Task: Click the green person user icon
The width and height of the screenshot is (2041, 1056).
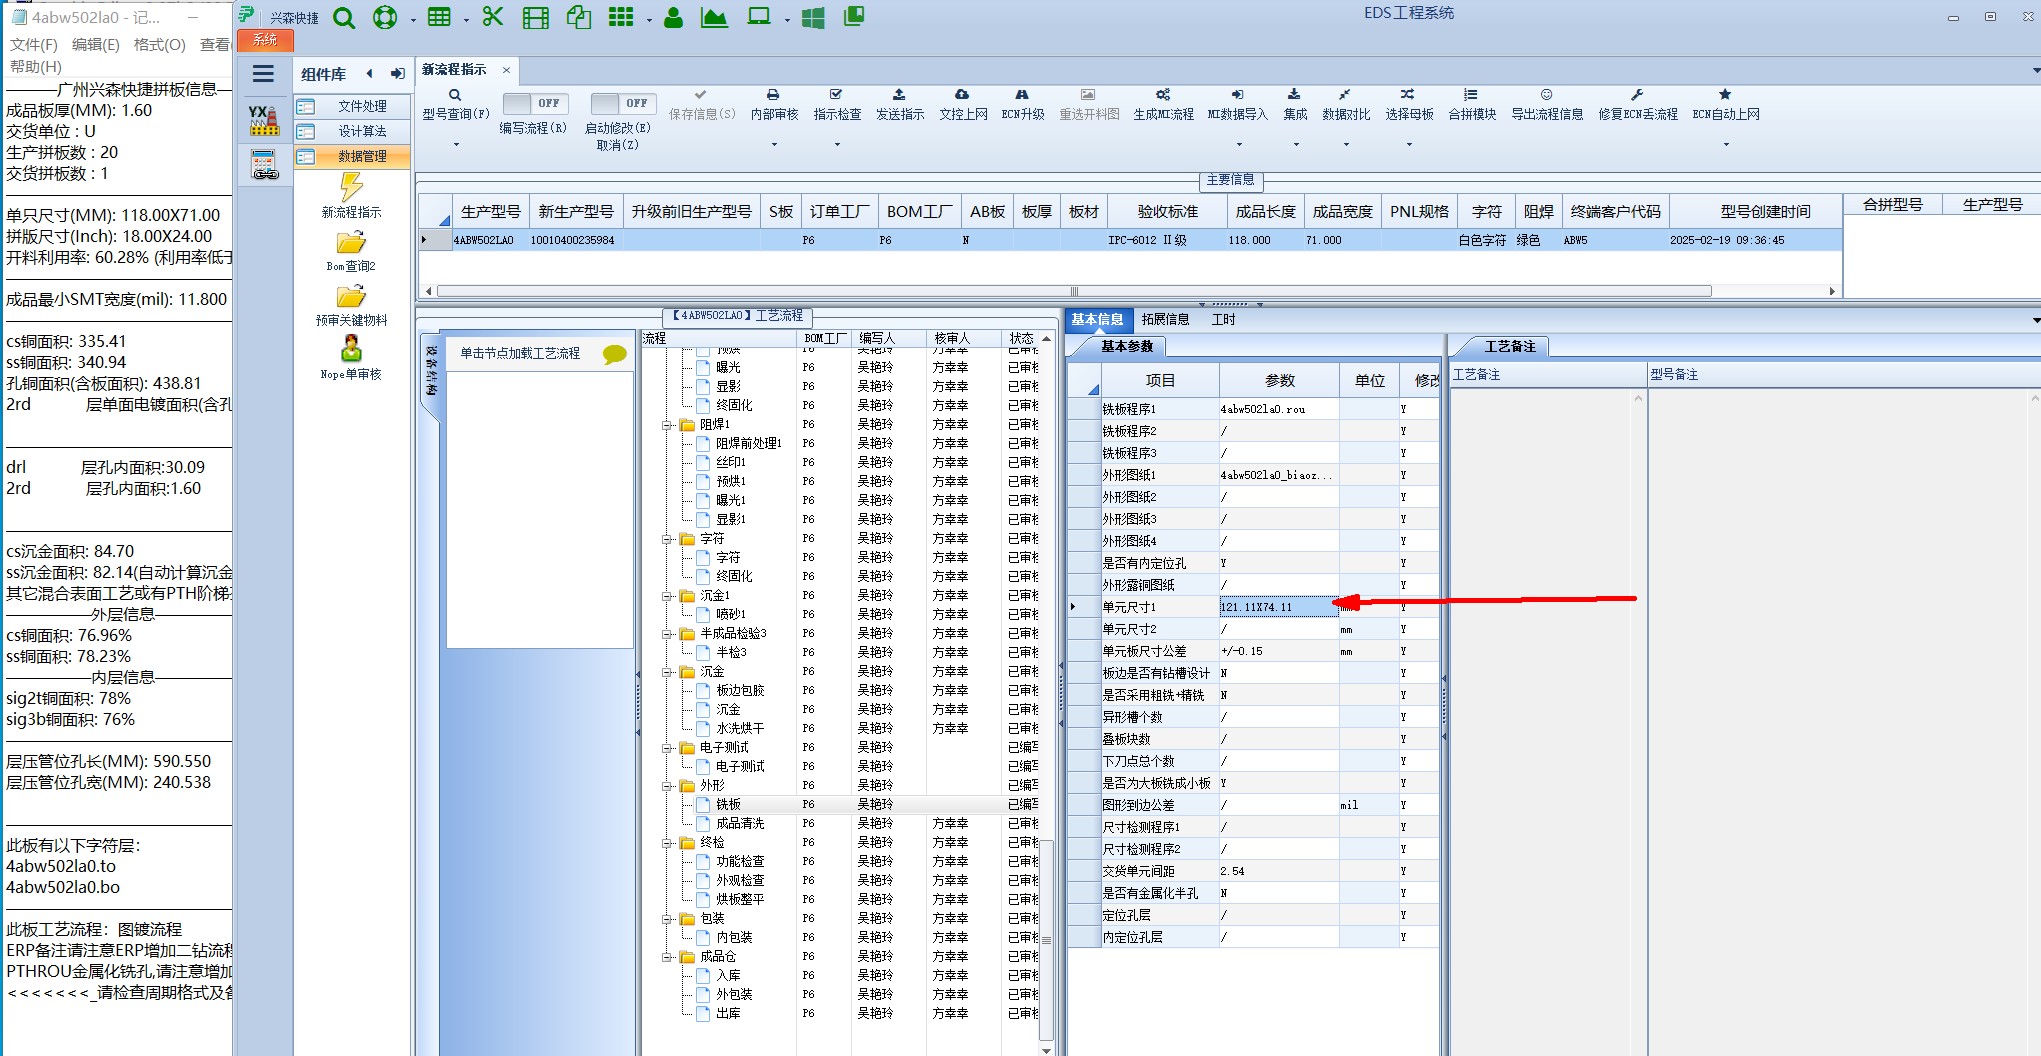Action: click(674, 18)
